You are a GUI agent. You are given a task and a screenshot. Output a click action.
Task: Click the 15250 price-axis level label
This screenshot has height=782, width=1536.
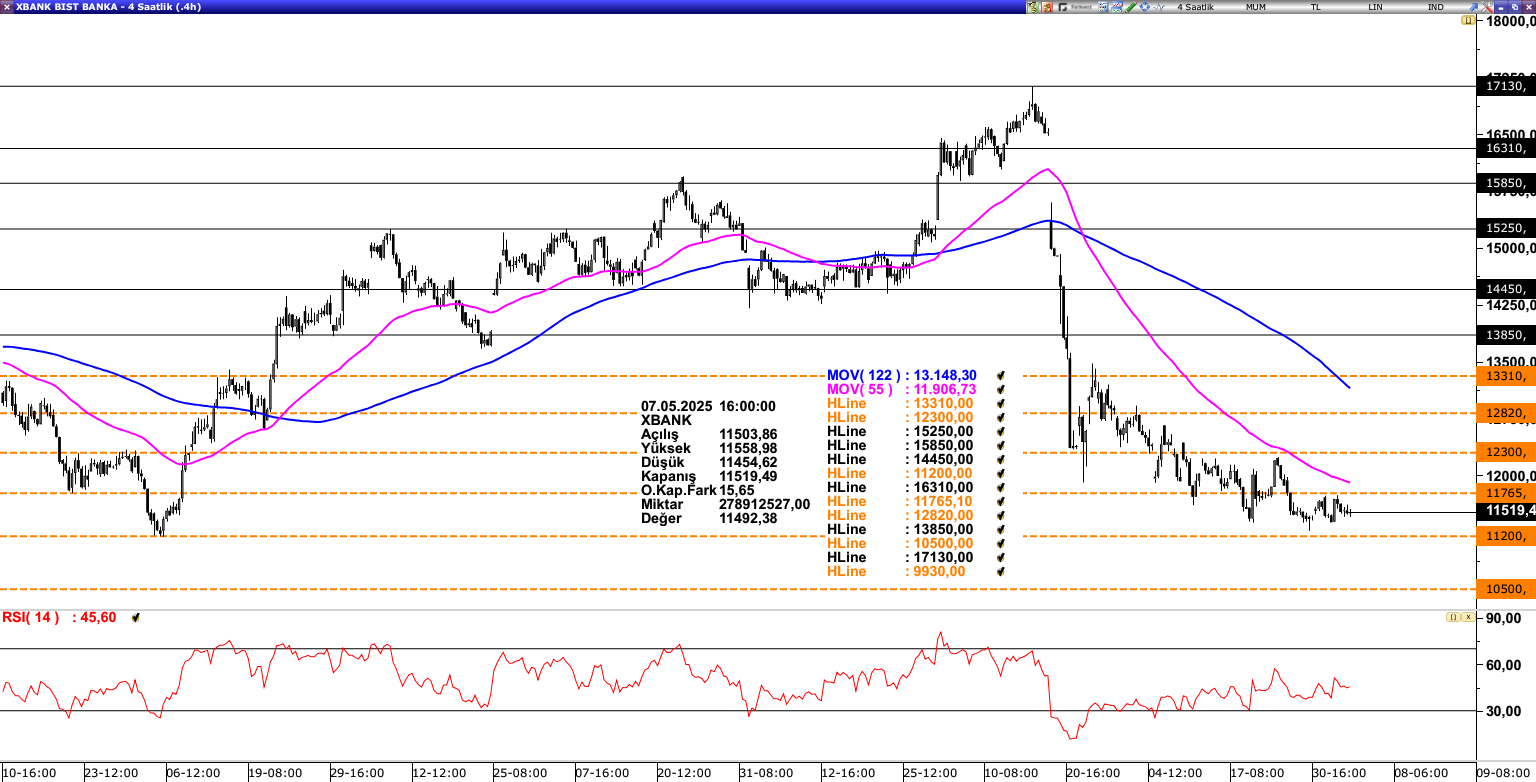click(1505, 228)
